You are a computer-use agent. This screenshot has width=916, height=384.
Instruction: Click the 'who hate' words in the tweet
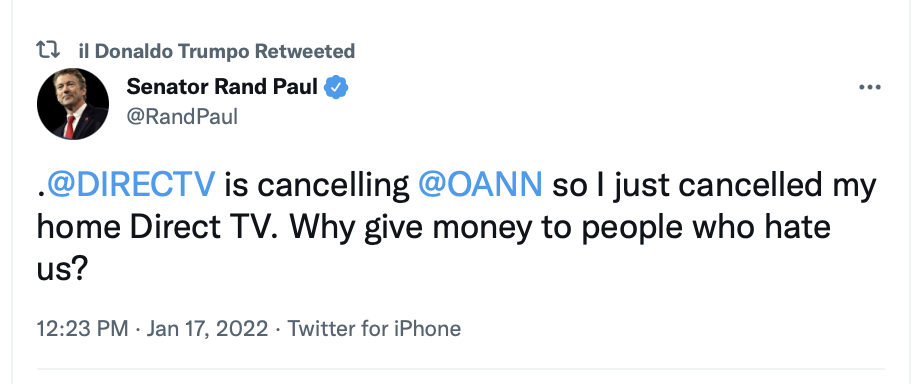click(x=762, y=227)
